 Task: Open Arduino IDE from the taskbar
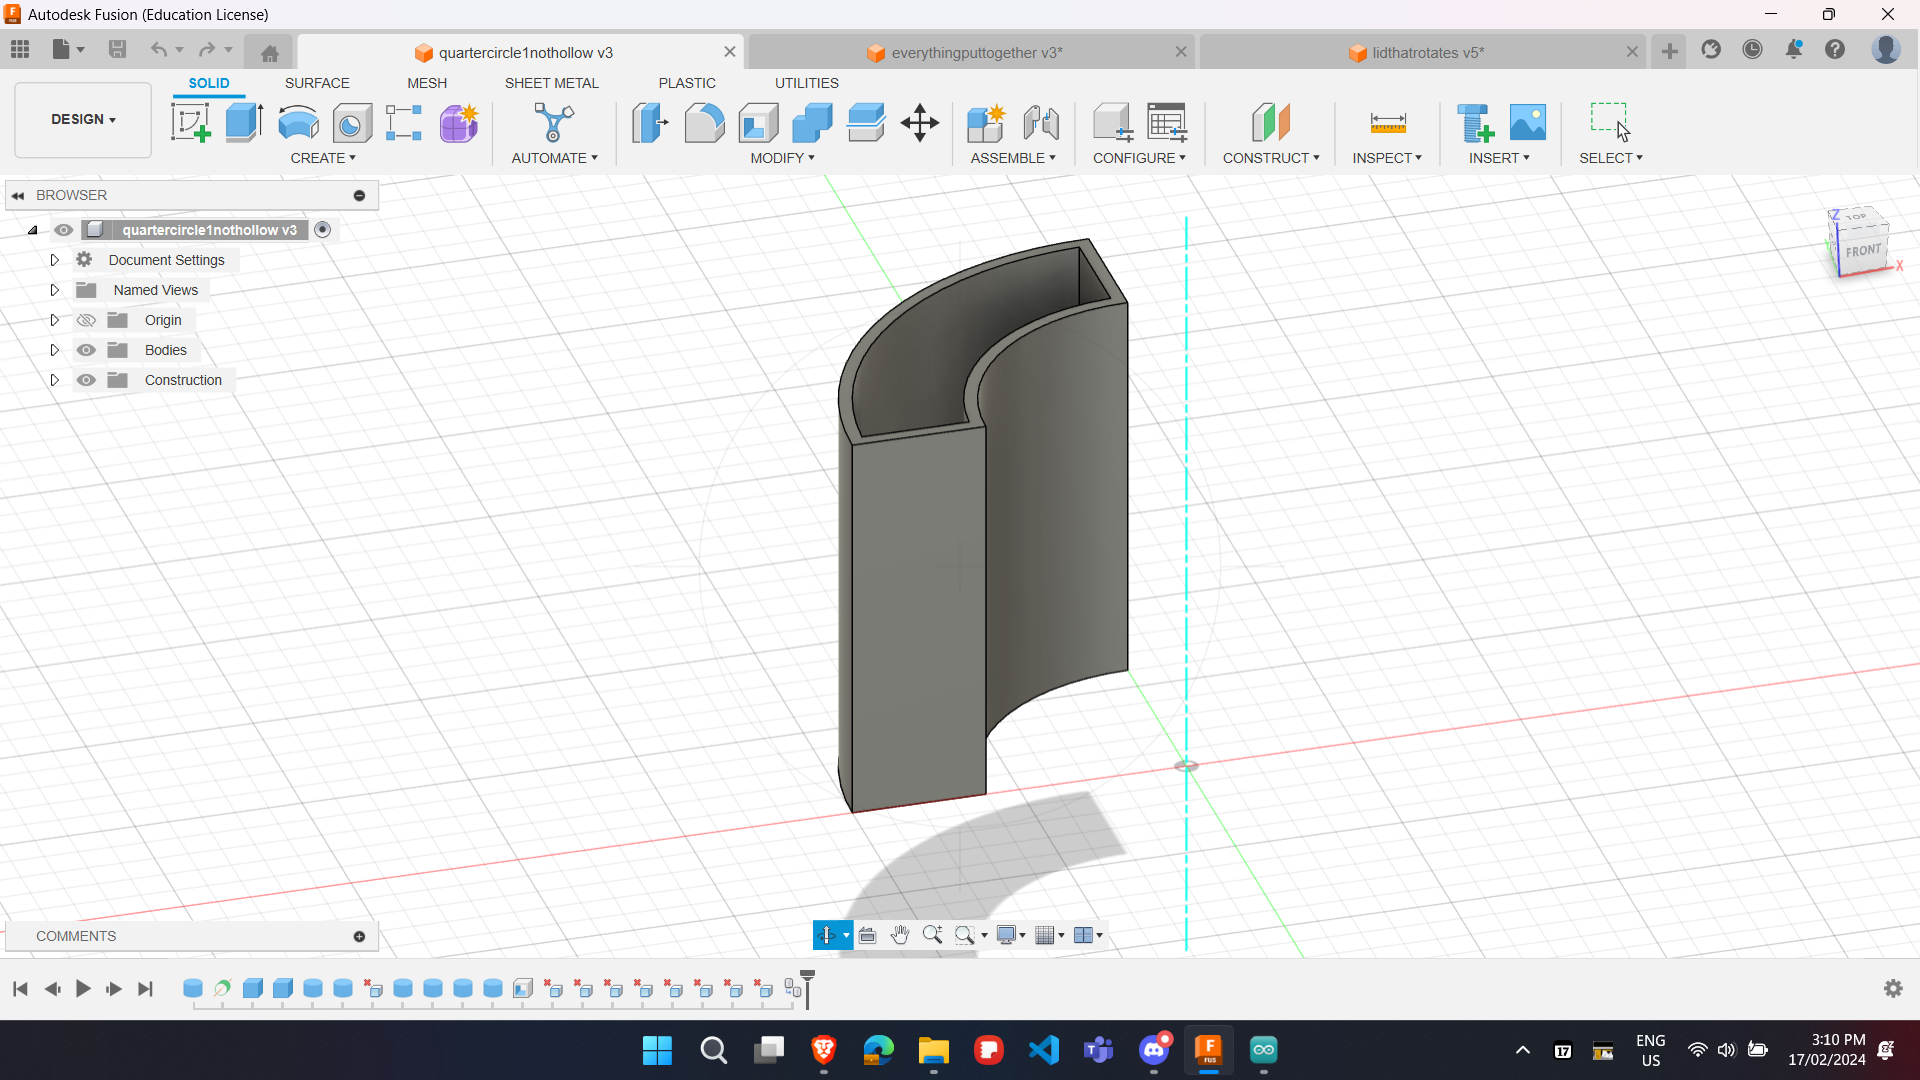(1263, 1050)
